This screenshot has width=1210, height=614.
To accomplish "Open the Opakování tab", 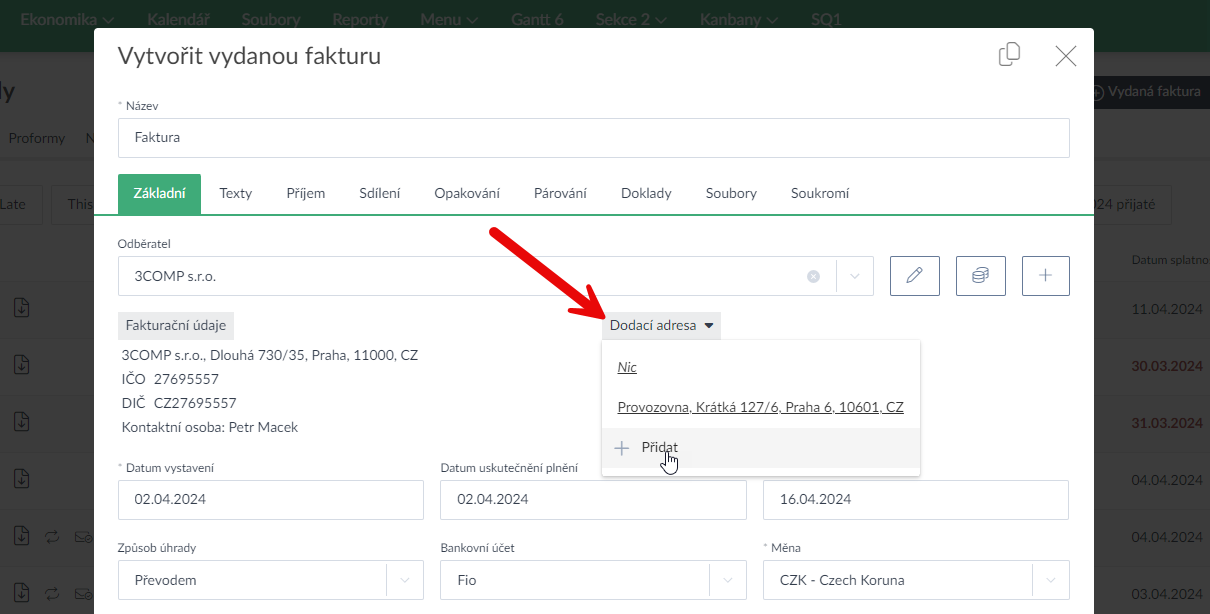I will tap(467, 194).
